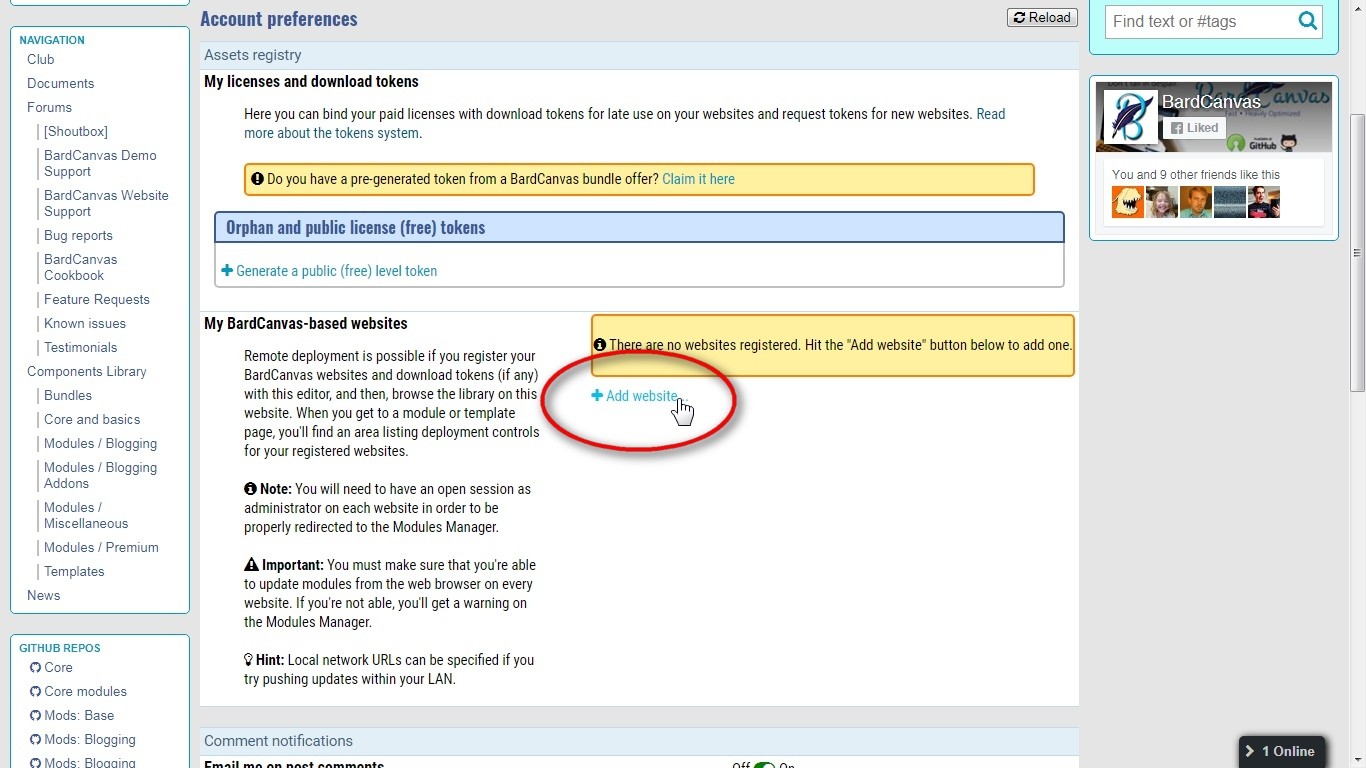Toggle Email me on post comments switch

coord(764,765)
